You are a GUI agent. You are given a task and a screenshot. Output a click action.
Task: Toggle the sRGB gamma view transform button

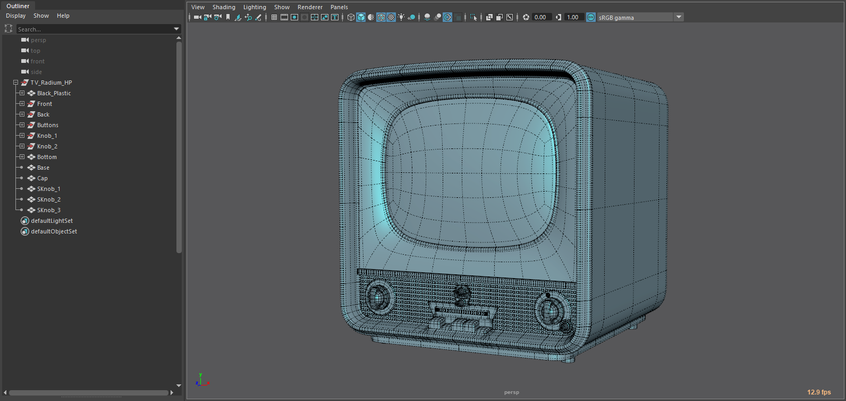[590, 17]
